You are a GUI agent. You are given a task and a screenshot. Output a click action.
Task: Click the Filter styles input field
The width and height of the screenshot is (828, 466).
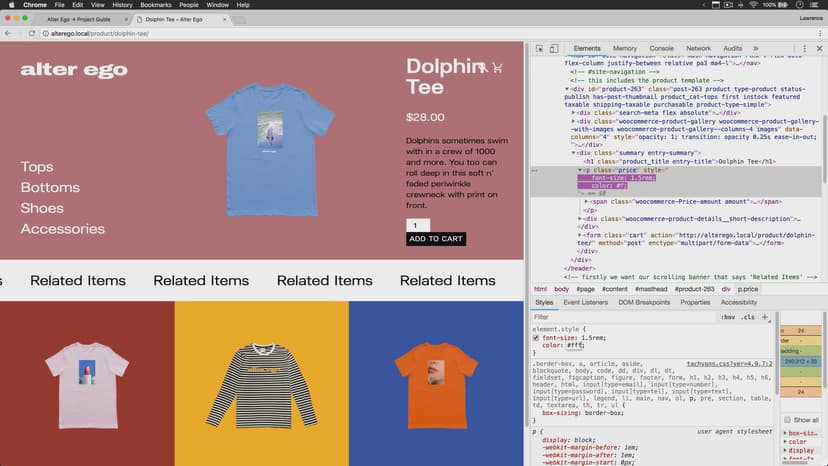click(x=620, y=317)
